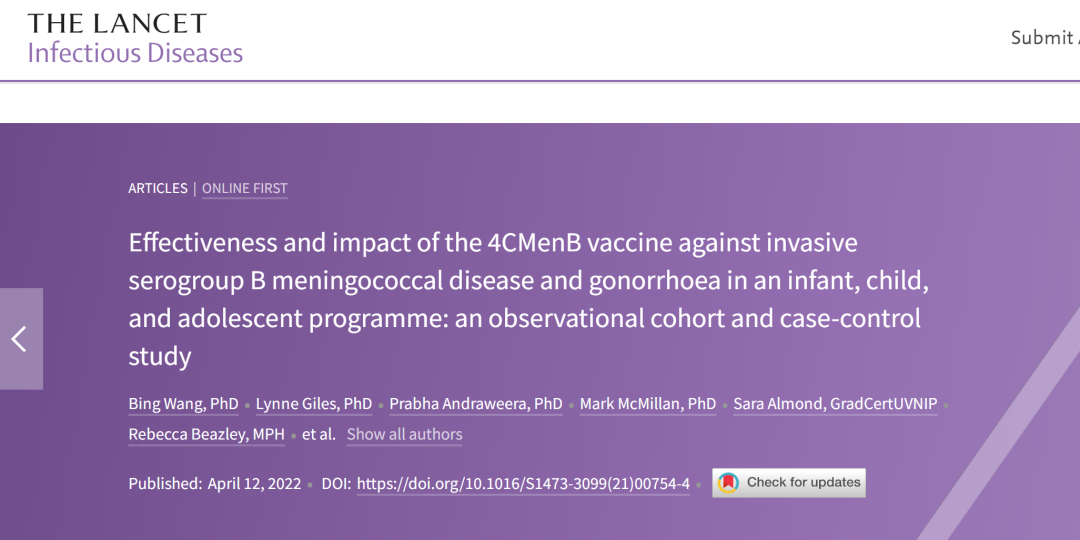This screenshot has width=1080, height=540.
Task: Click the 4CMenB vaccine article title
Action: (528, 298)
